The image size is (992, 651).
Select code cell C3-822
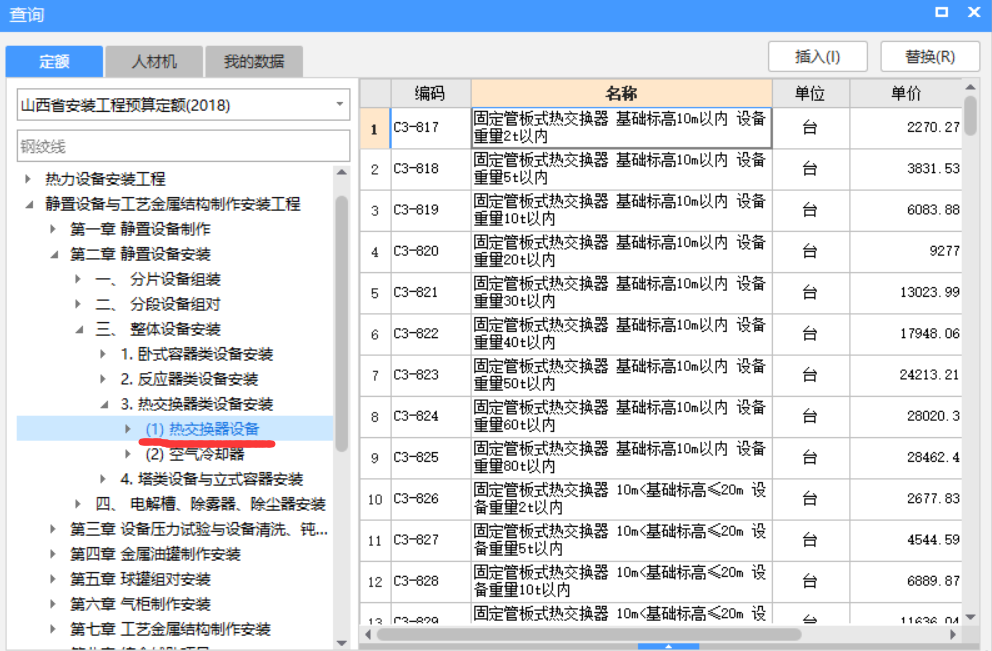[430, 333]
